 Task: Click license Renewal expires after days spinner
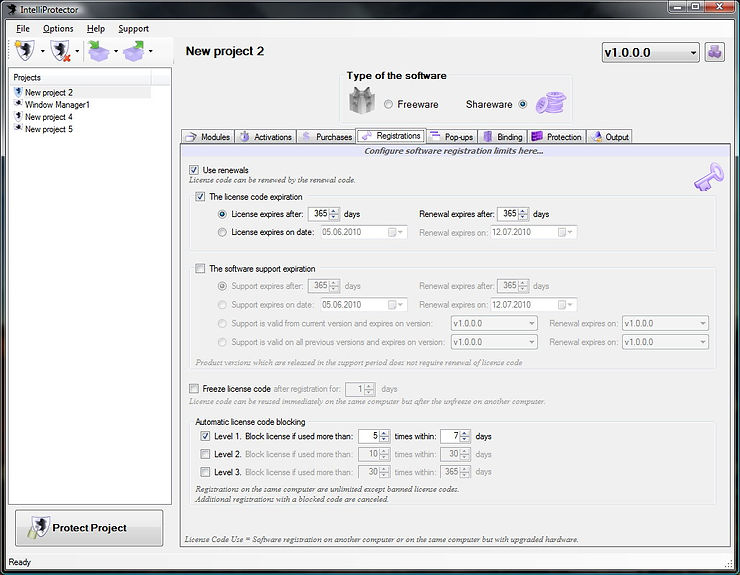523,214
